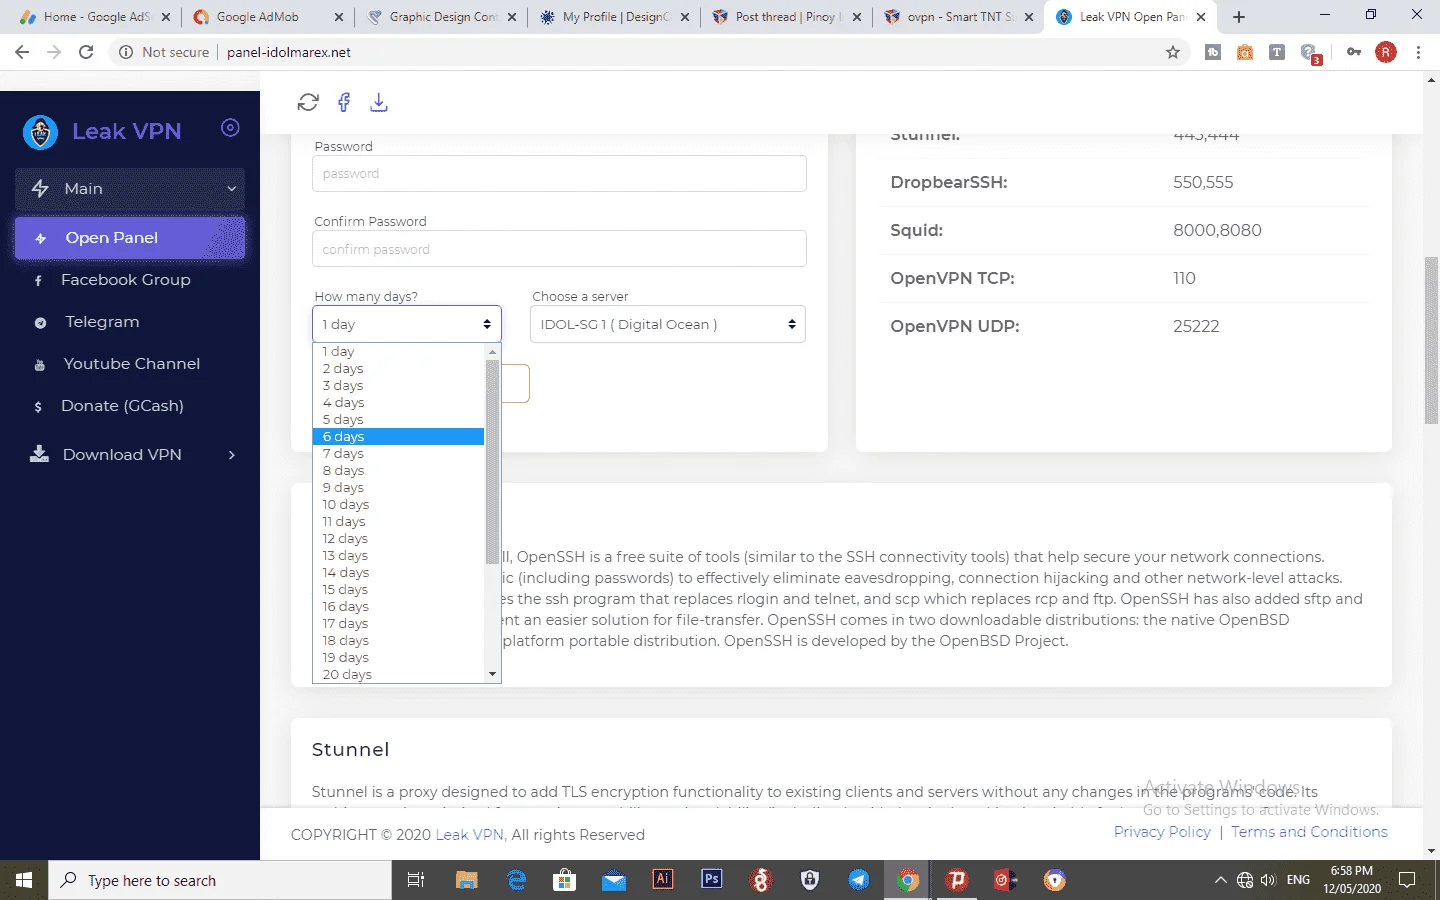Select 4 days option in list
This screenshot has height=900, width=1440.
coord(399,403)
